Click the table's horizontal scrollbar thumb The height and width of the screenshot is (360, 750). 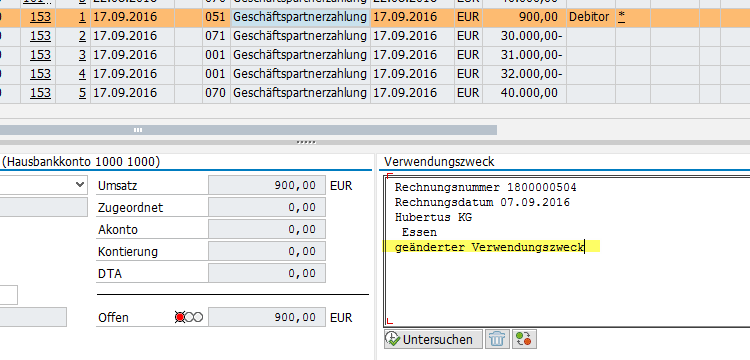pyautogui.click(x=247, y=130)
